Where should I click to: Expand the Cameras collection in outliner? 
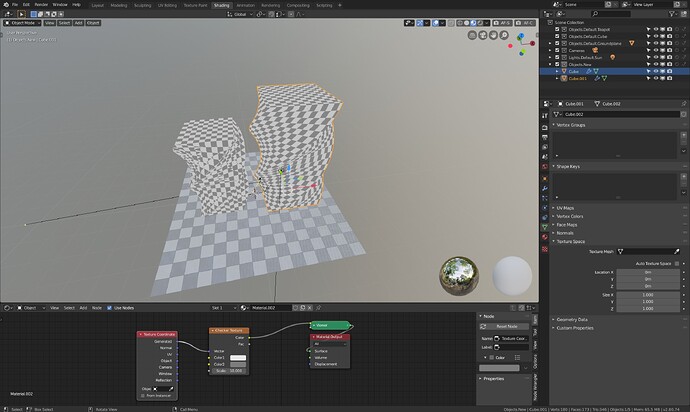[x=550, y=51]
